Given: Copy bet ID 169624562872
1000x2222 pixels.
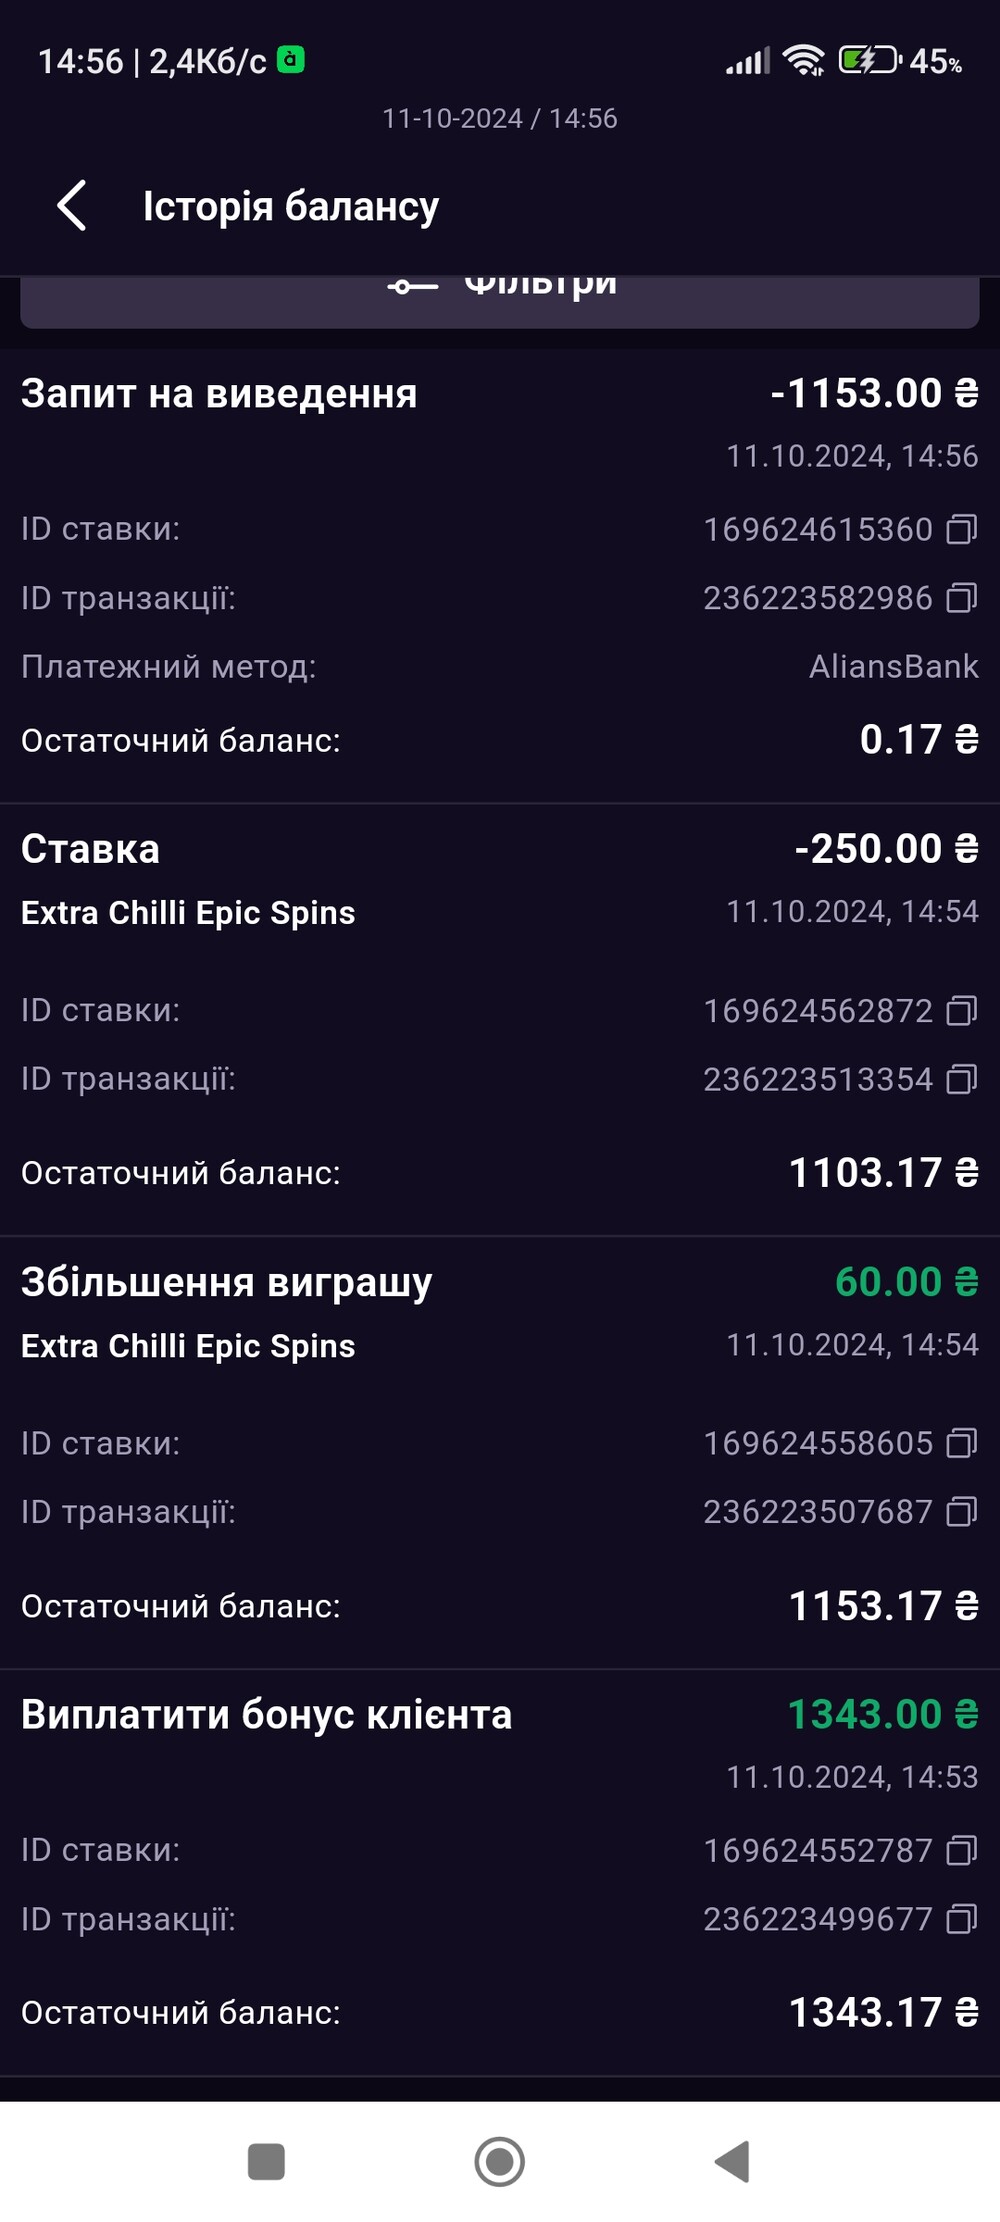Looking at the screenshot, I should (961, 1011).
